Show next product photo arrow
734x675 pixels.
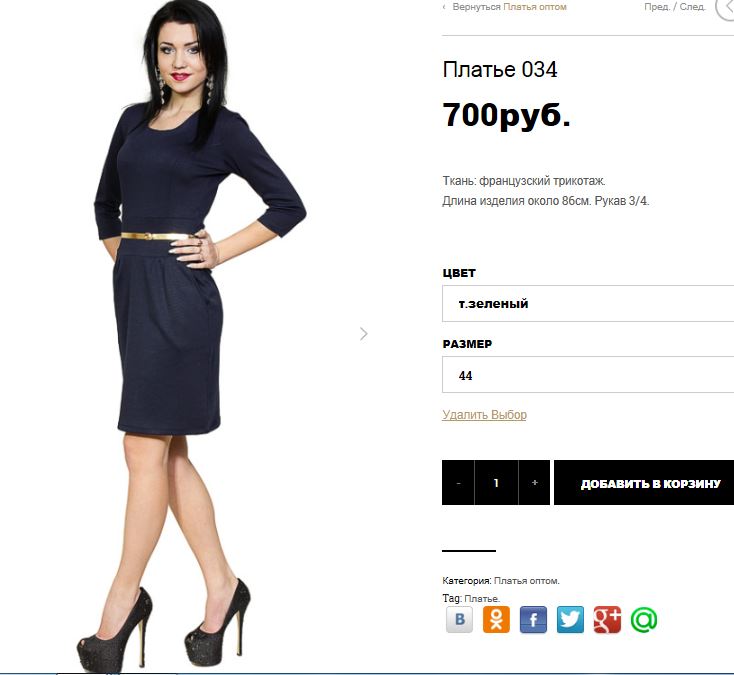coord(364,334)
